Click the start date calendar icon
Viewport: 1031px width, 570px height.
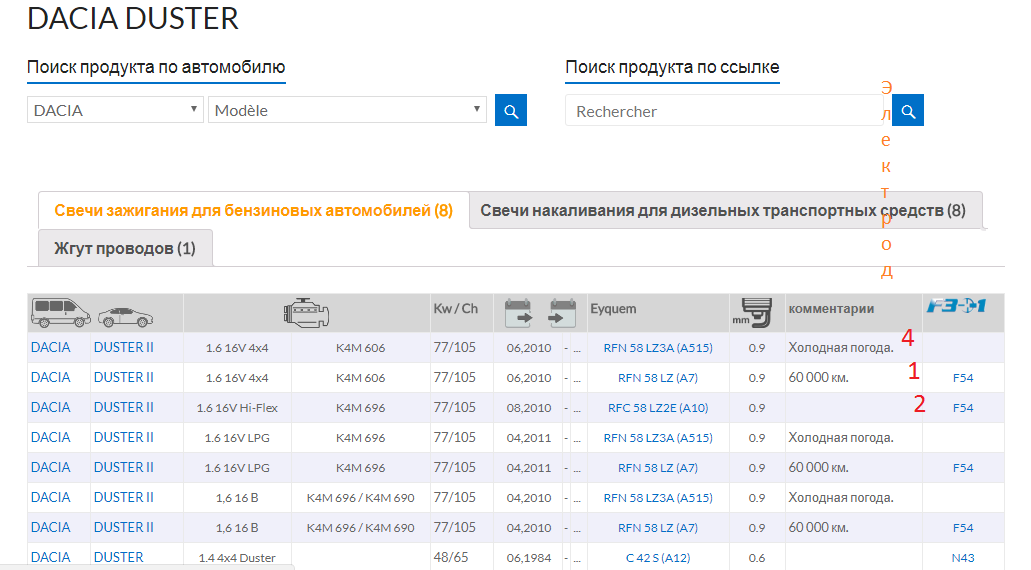click(x=518, y=313)
